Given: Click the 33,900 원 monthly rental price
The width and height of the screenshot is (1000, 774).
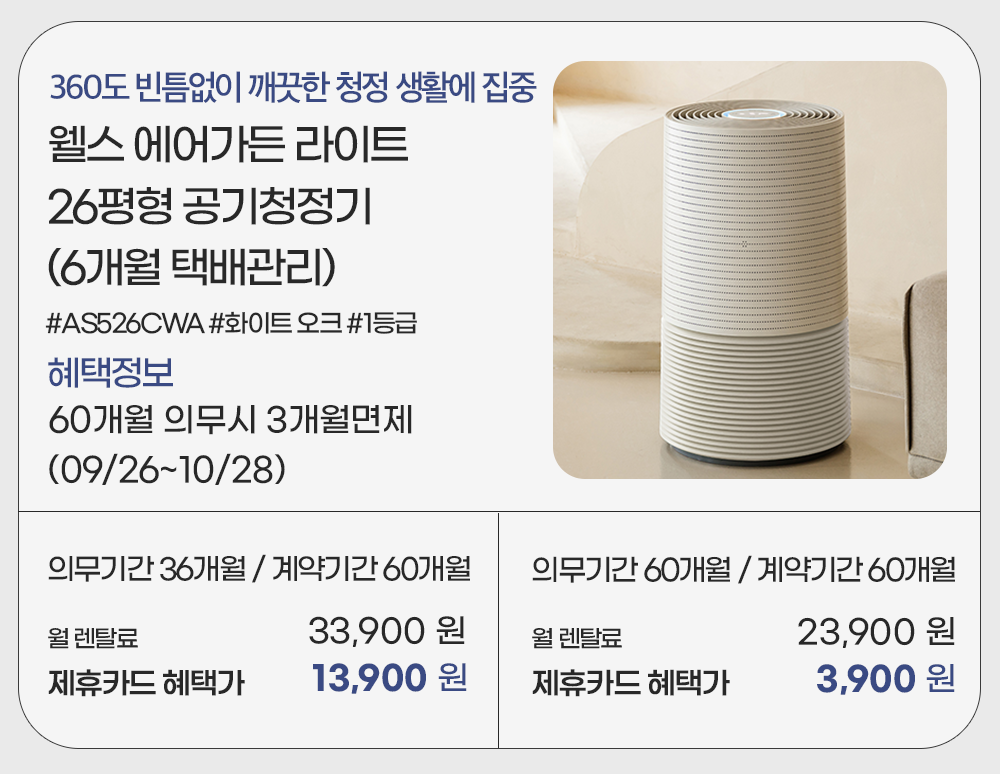Looking at the screenshot, I should point(386,632).
